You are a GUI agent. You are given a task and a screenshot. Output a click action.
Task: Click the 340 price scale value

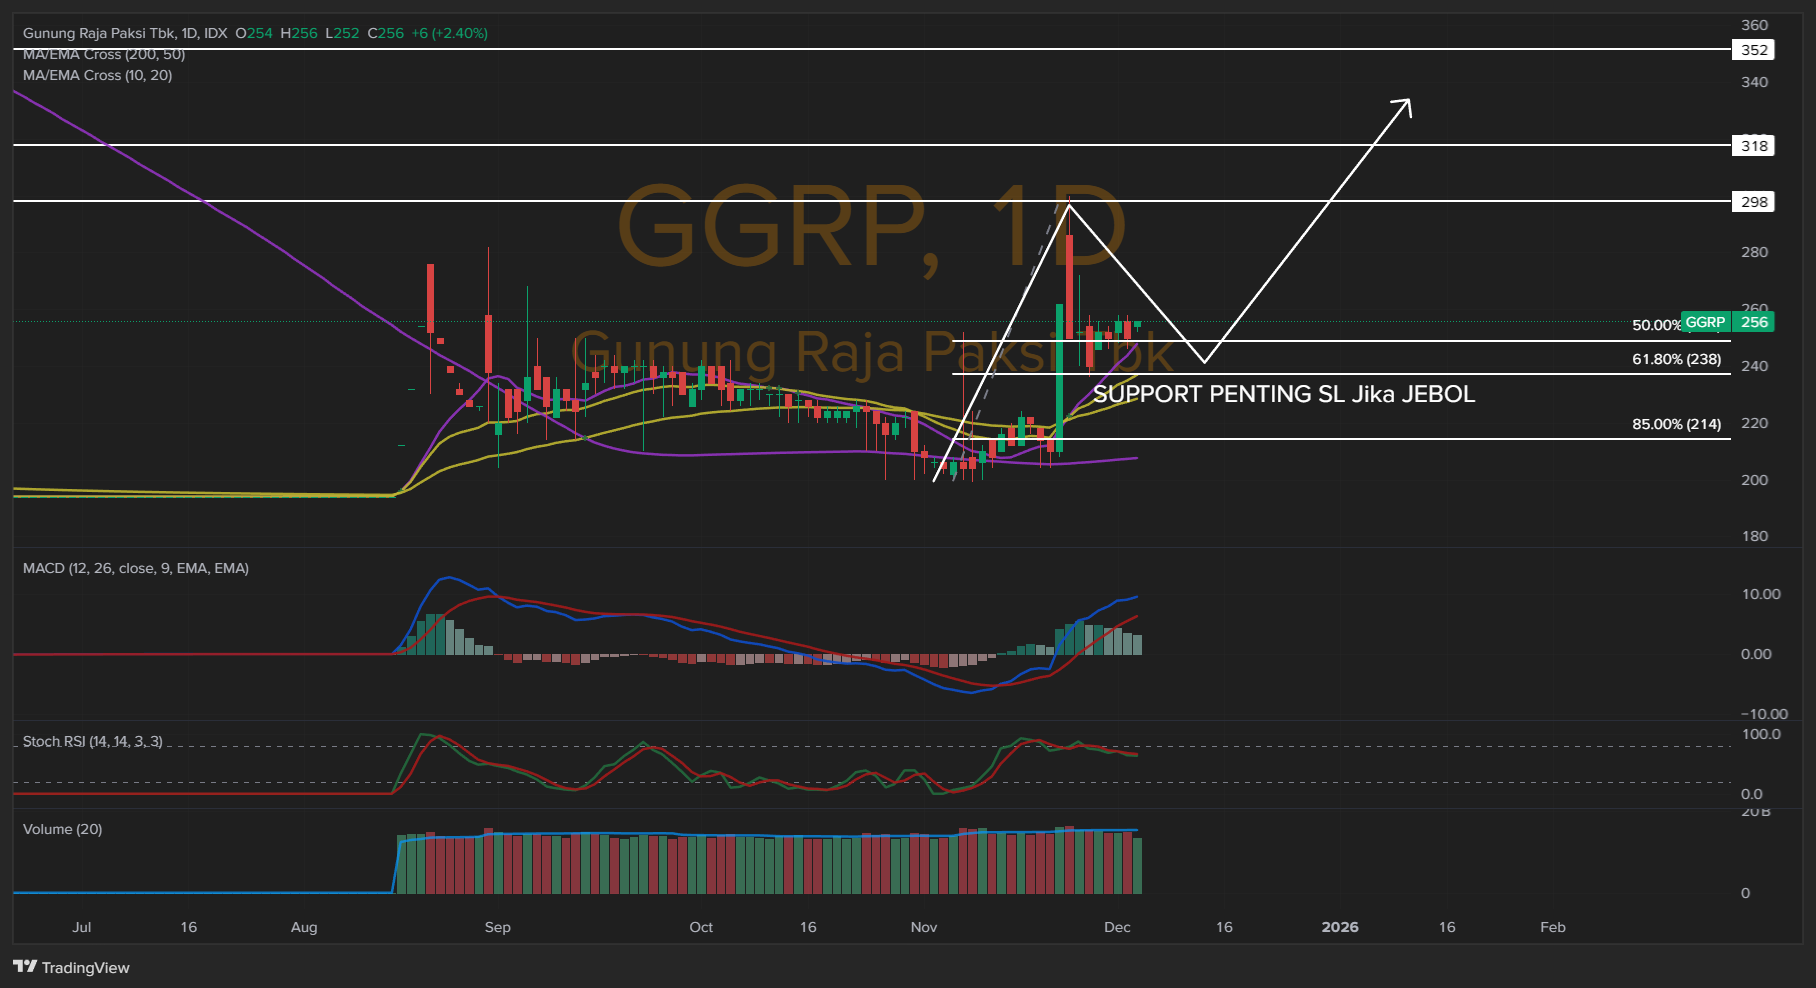click(1754, 82)
